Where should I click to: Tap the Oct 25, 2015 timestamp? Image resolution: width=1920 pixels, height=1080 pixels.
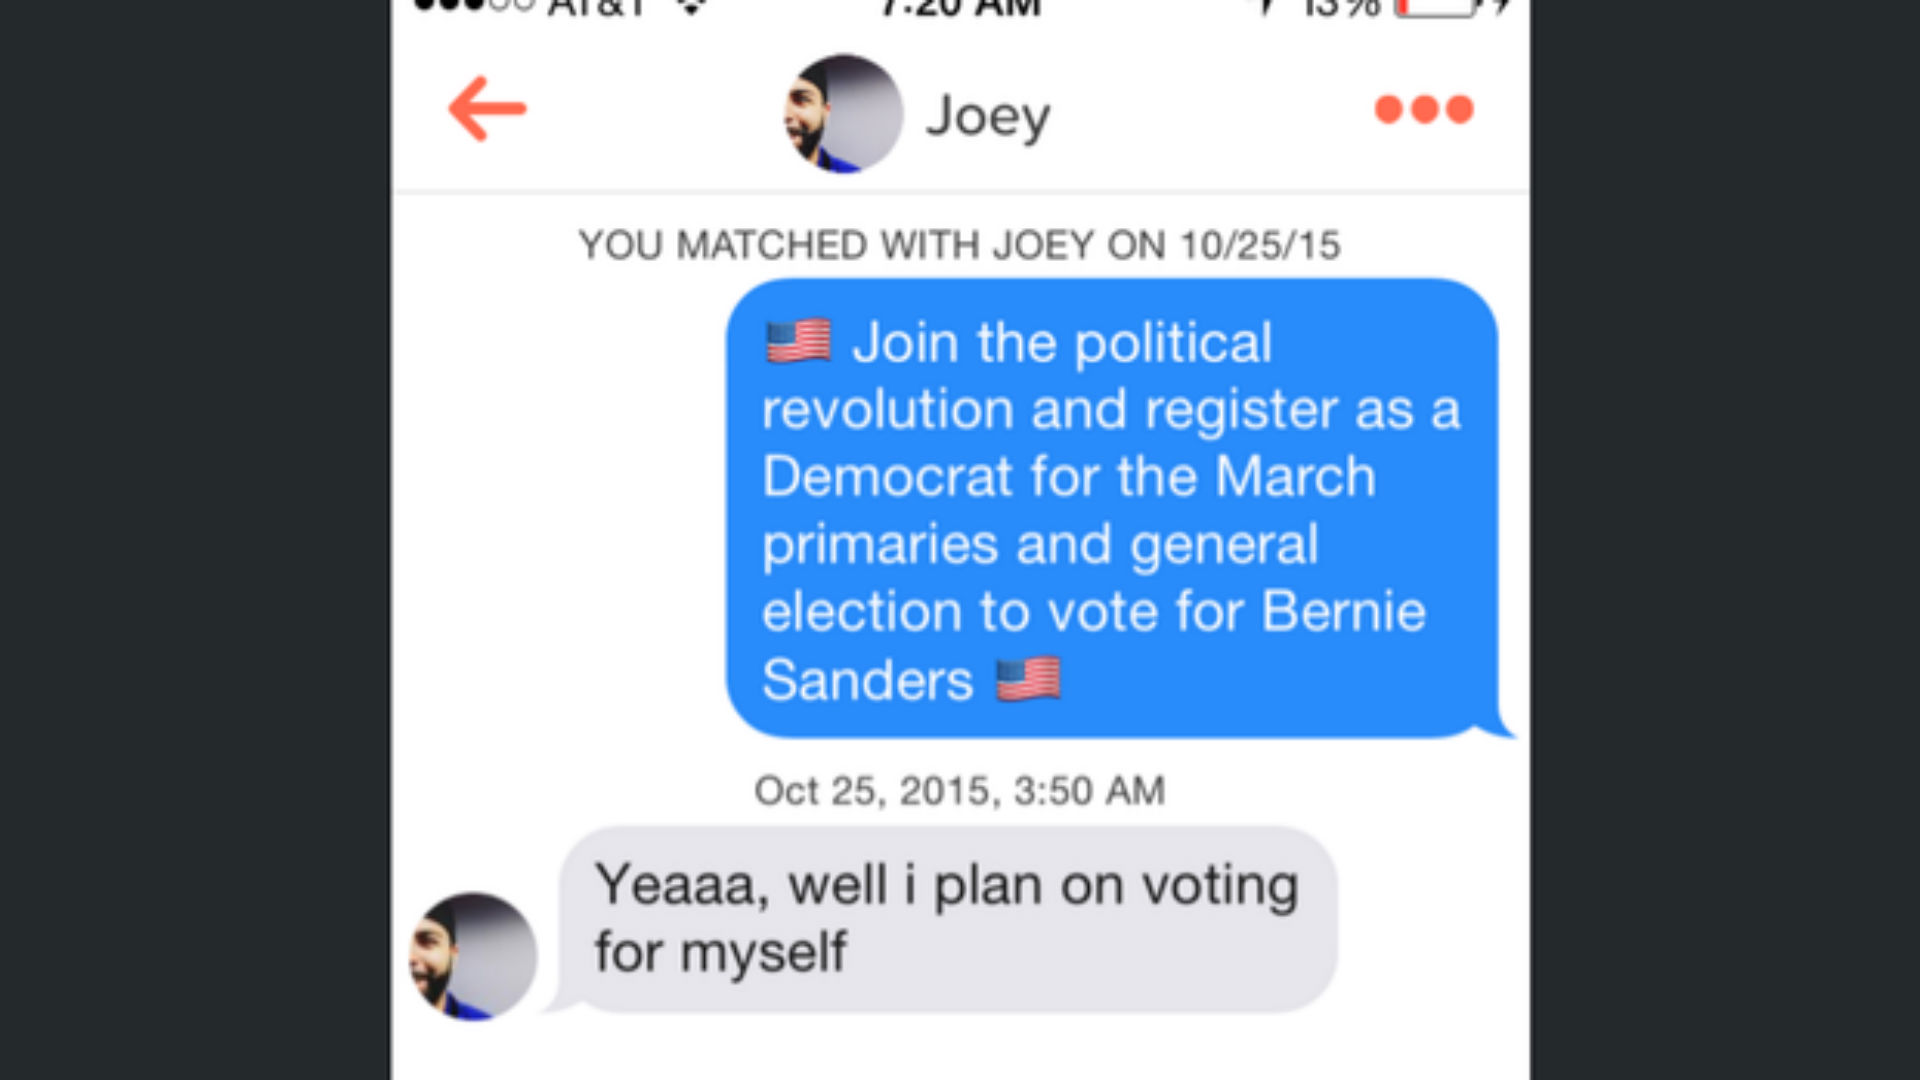(959, 791)
